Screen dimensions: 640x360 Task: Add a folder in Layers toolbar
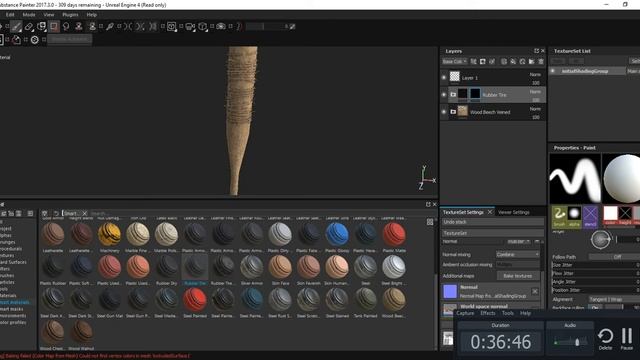[531, 62]
